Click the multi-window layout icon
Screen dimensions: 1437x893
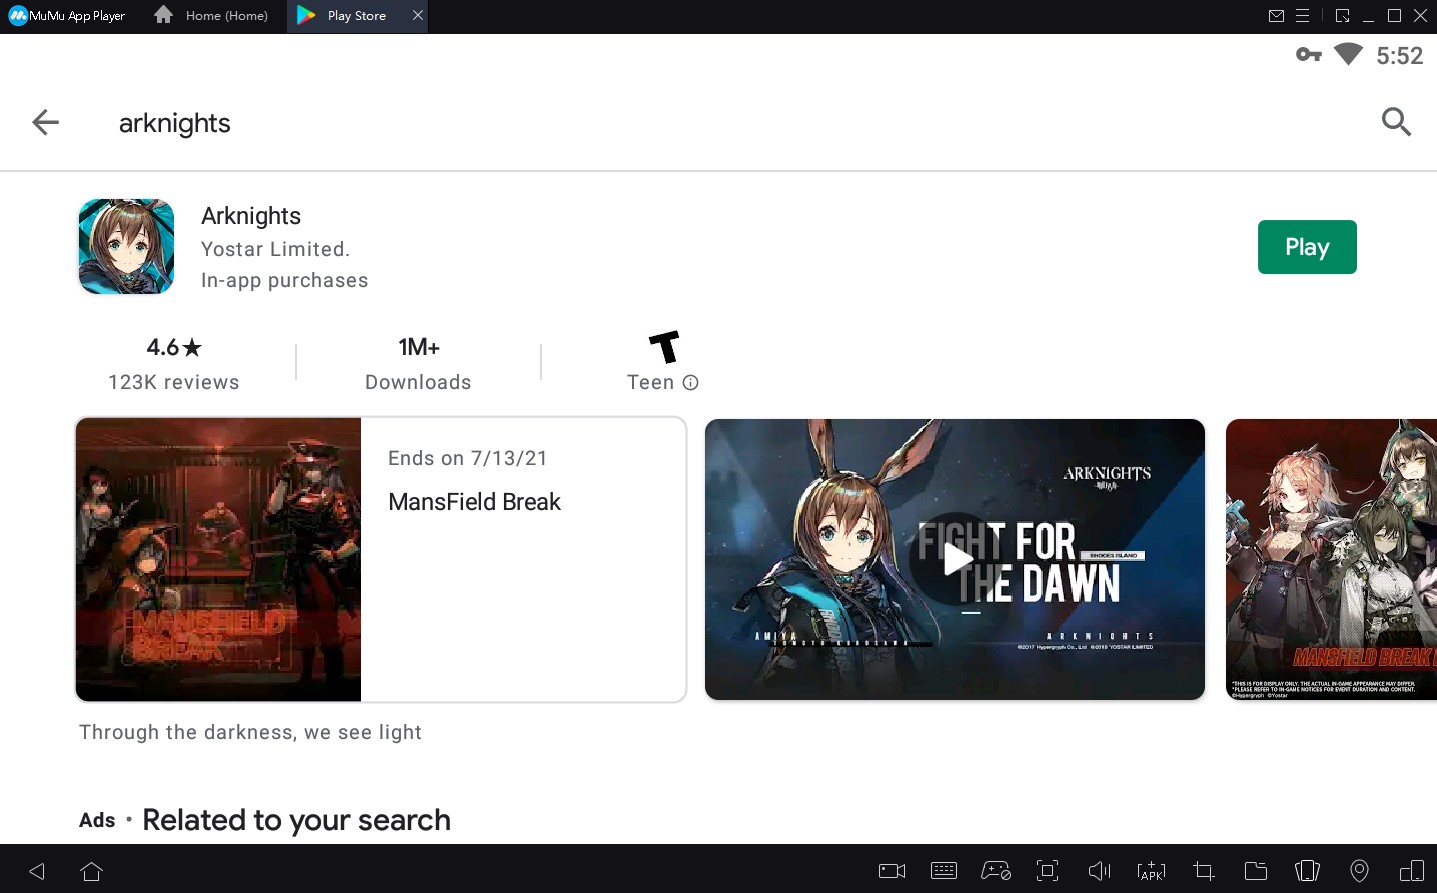click(x=1411, y=871)
